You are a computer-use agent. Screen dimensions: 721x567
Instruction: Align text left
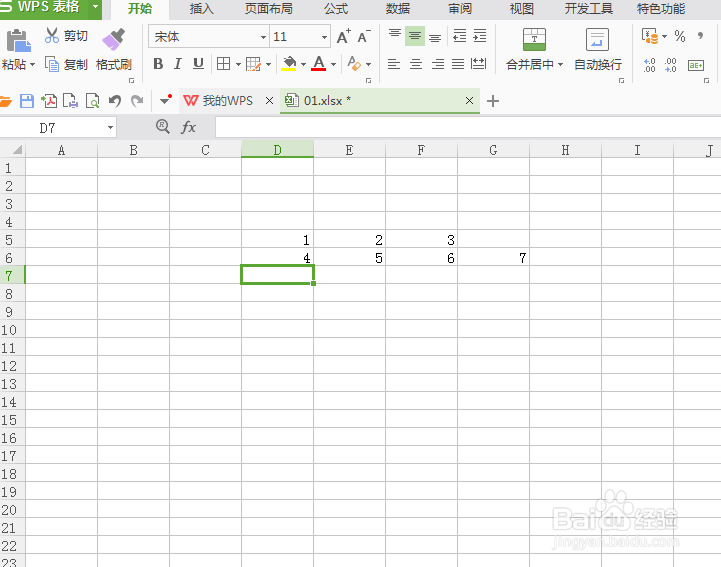pos(394,64)
